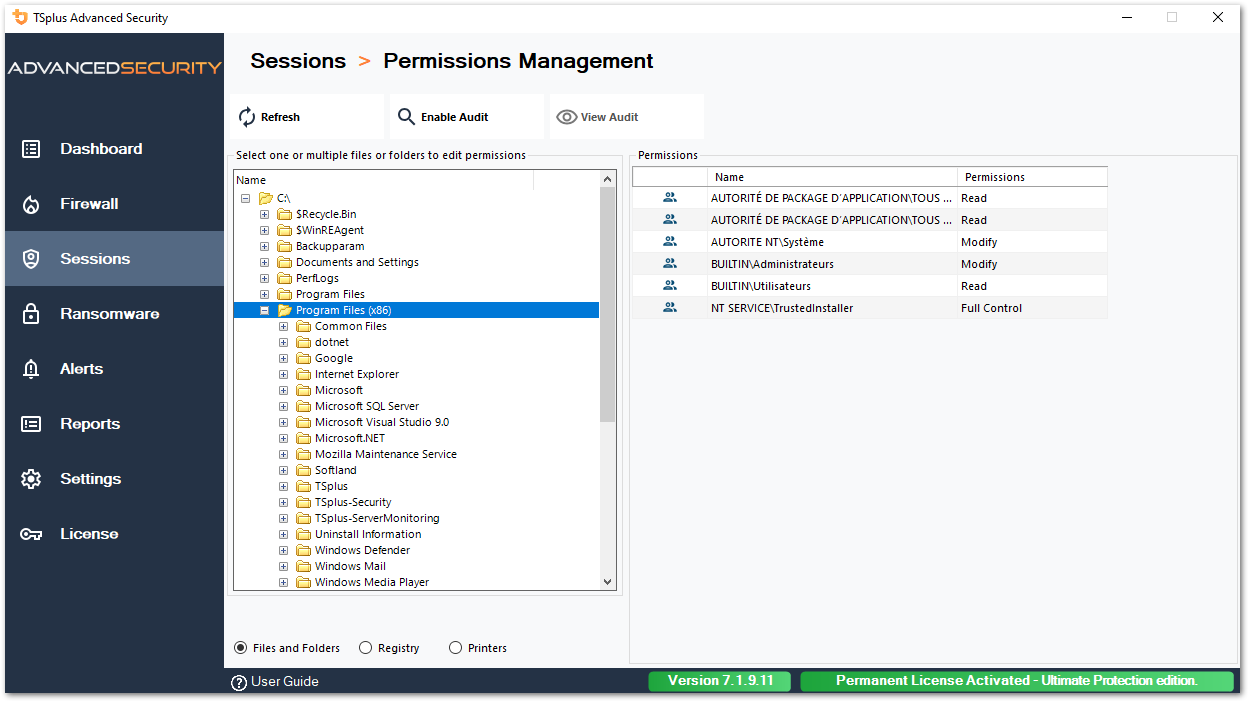The width and height of the screenshot is (1249, 702).
Task: Select the Firewall sidebar icon
Action: (33, 203)
